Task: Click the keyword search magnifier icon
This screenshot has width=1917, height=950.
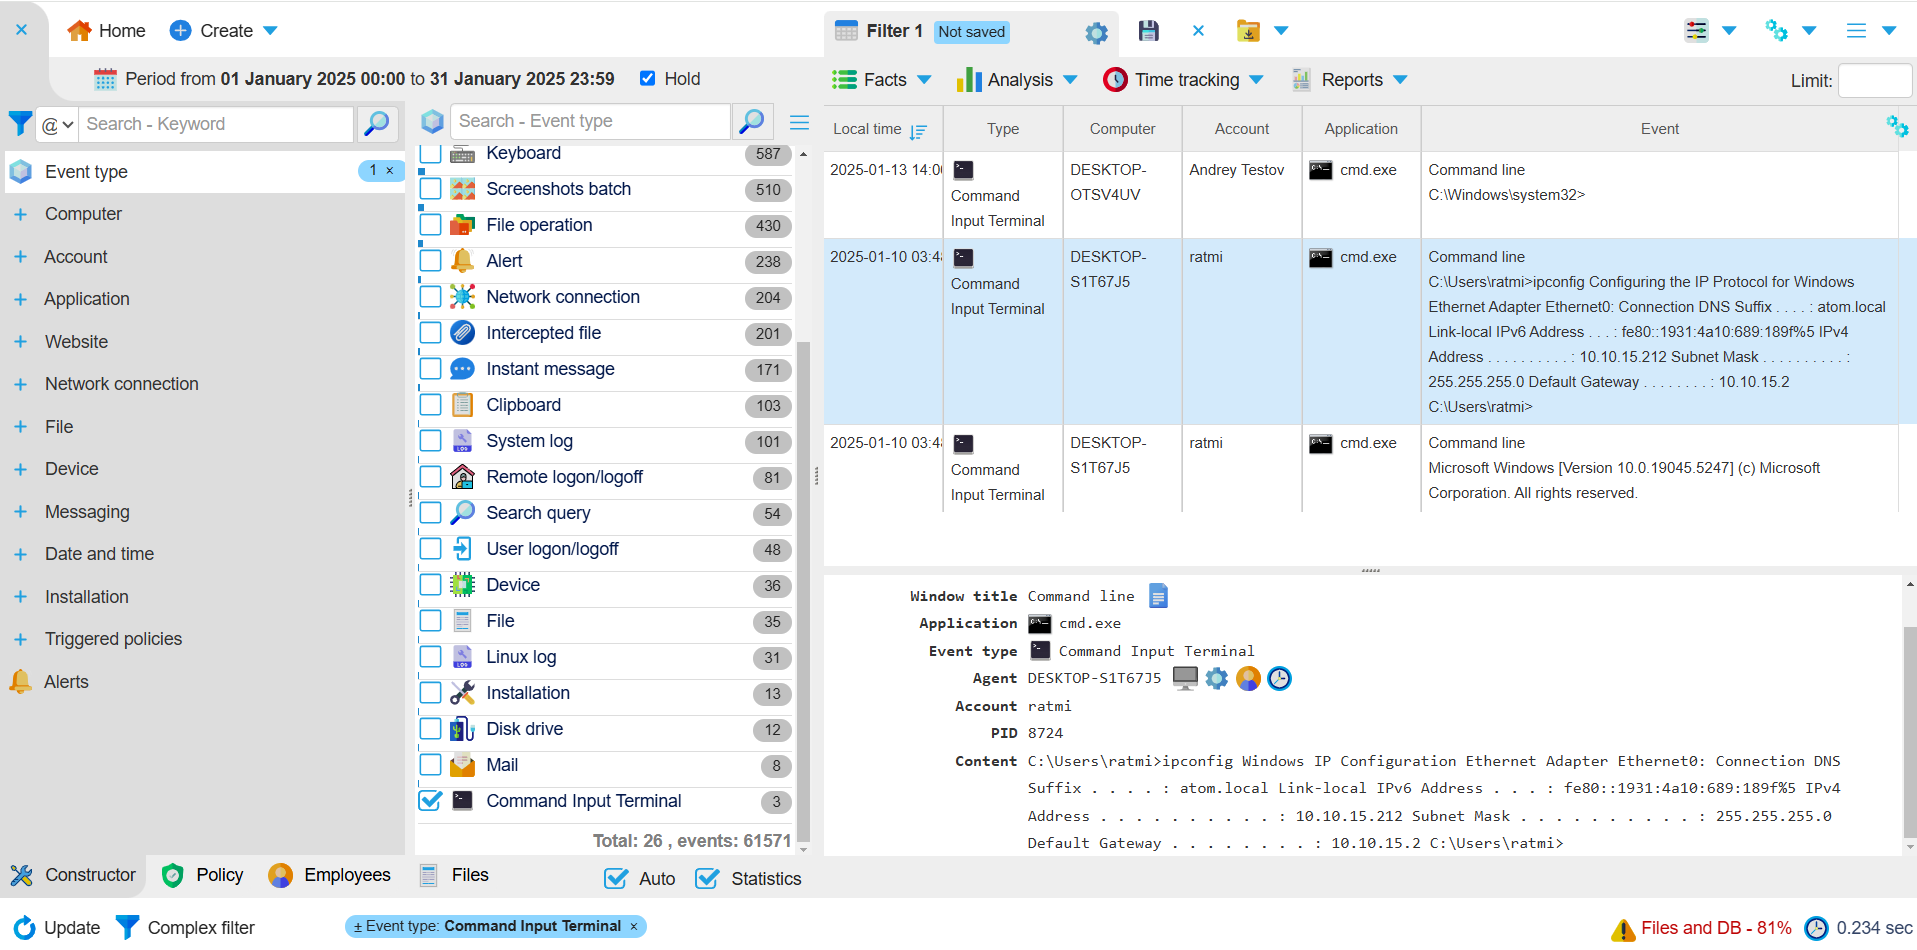Action: point(376,124)
